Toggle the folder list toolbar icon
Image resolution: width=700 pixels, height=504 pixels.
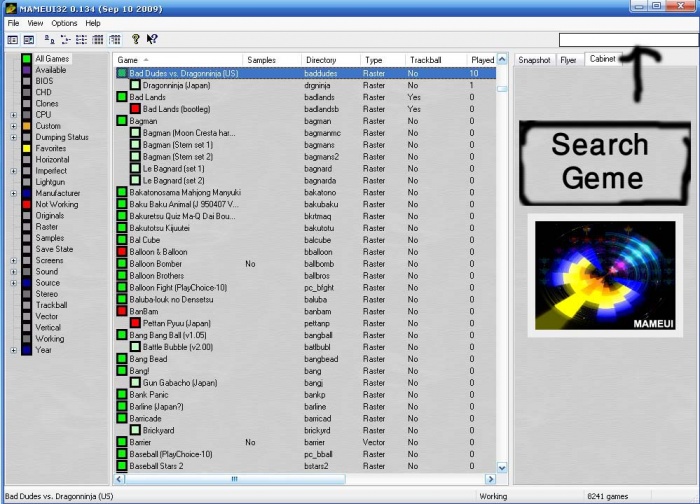12,40
